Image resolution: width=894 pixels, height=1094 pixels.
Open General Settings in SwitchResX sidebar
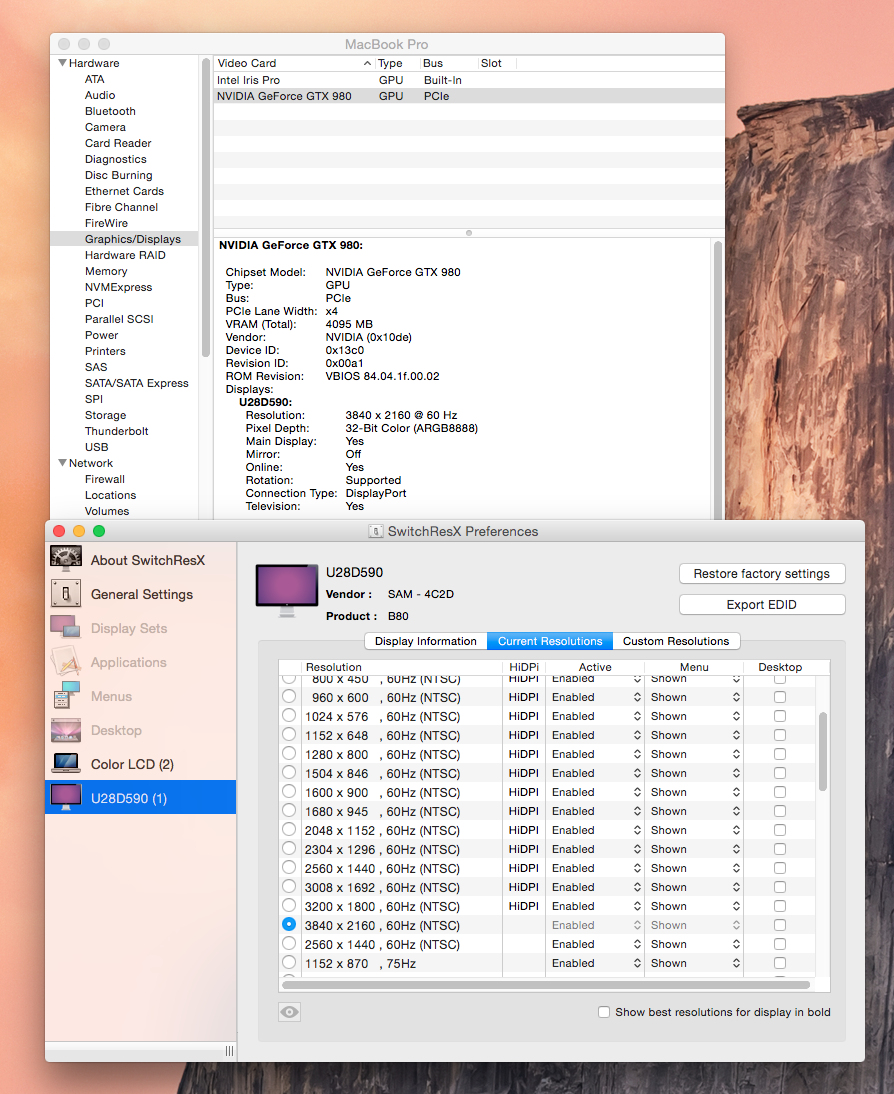140,594
